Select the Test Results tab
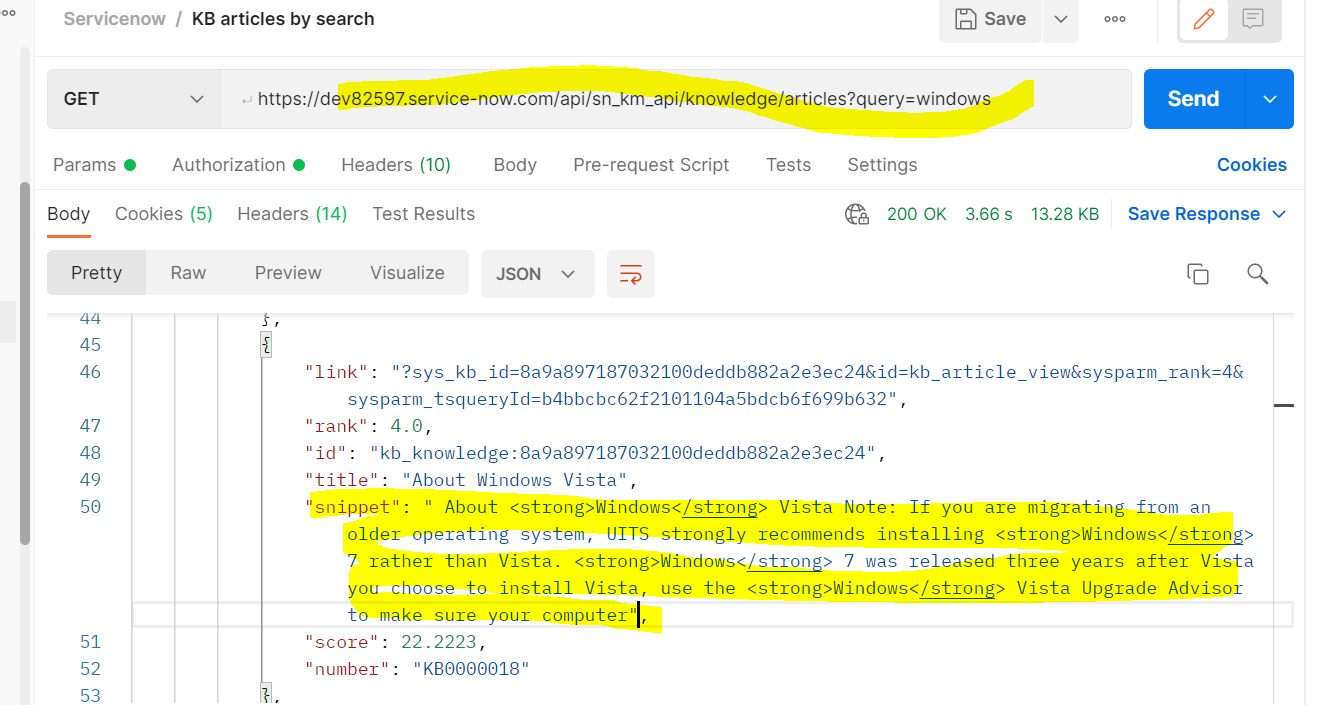The height and width of the screenshot is (705, 1320). (423, 214)
